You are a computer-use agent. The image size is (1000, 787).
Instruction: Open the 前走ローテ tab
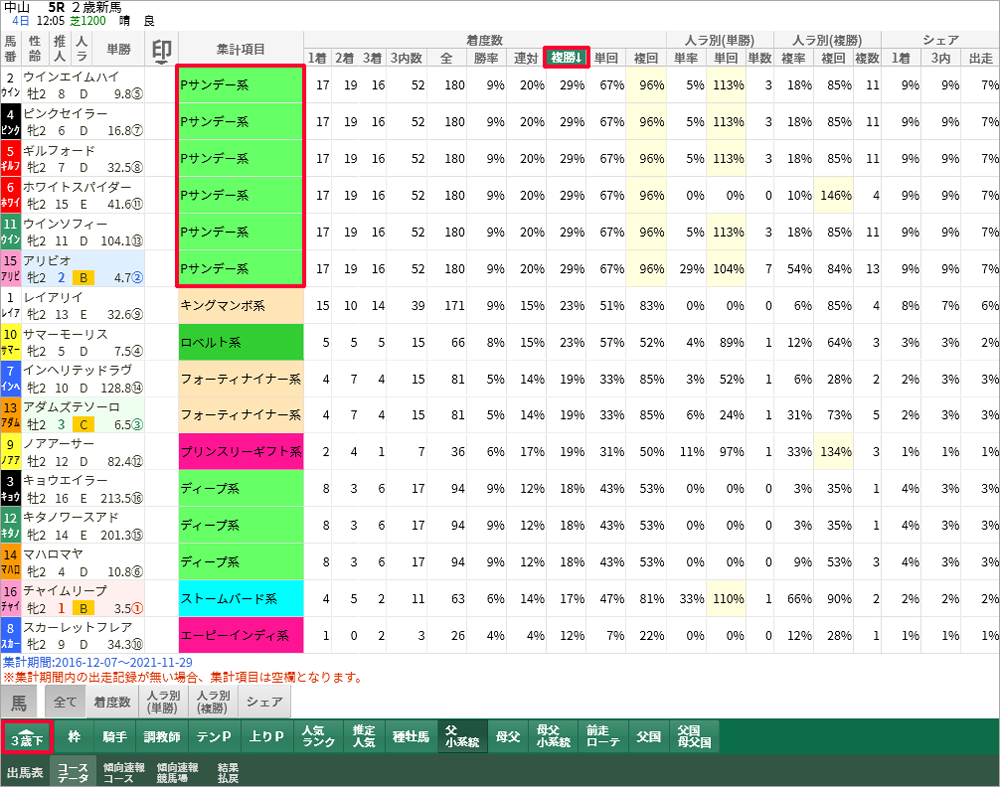pyautogui.click(x=603, y=737)
